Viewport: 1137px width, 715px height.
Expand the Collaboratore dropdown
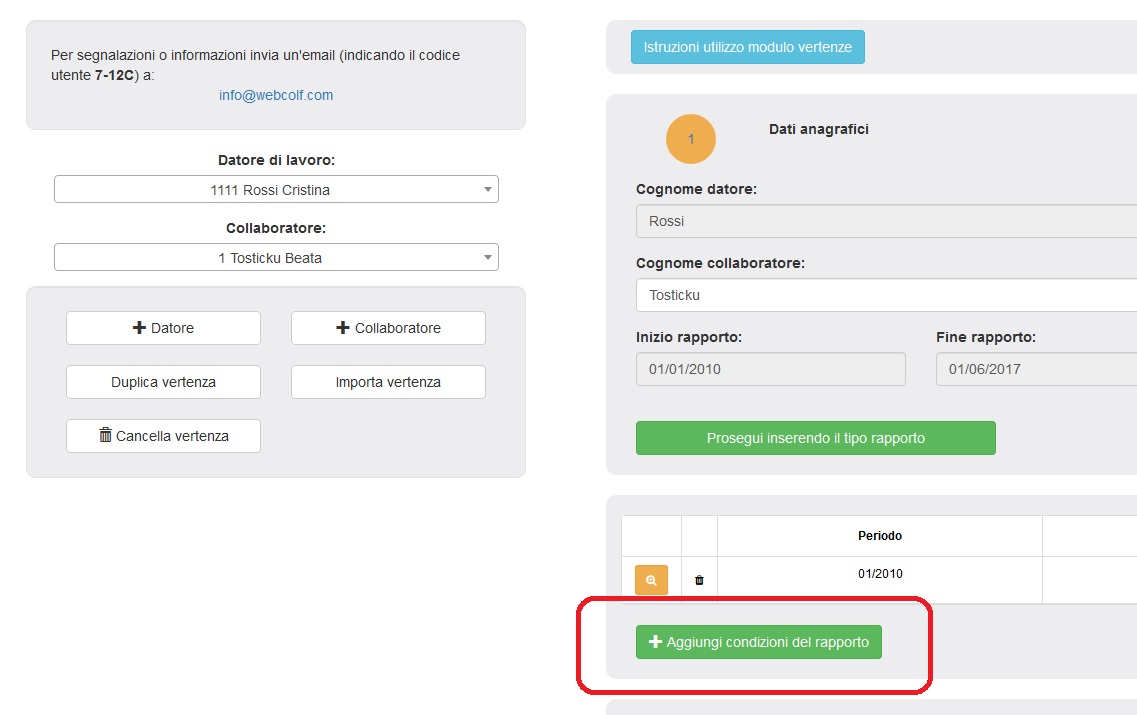point(276,257)
